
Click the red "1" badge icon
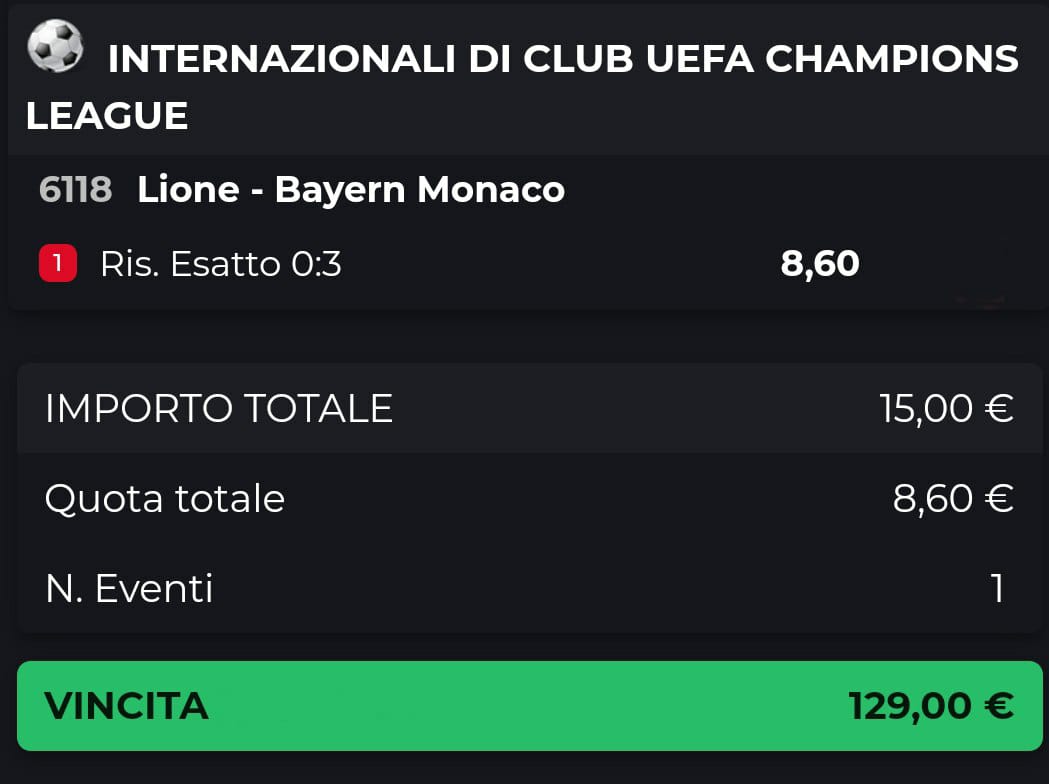coord(58,264)
